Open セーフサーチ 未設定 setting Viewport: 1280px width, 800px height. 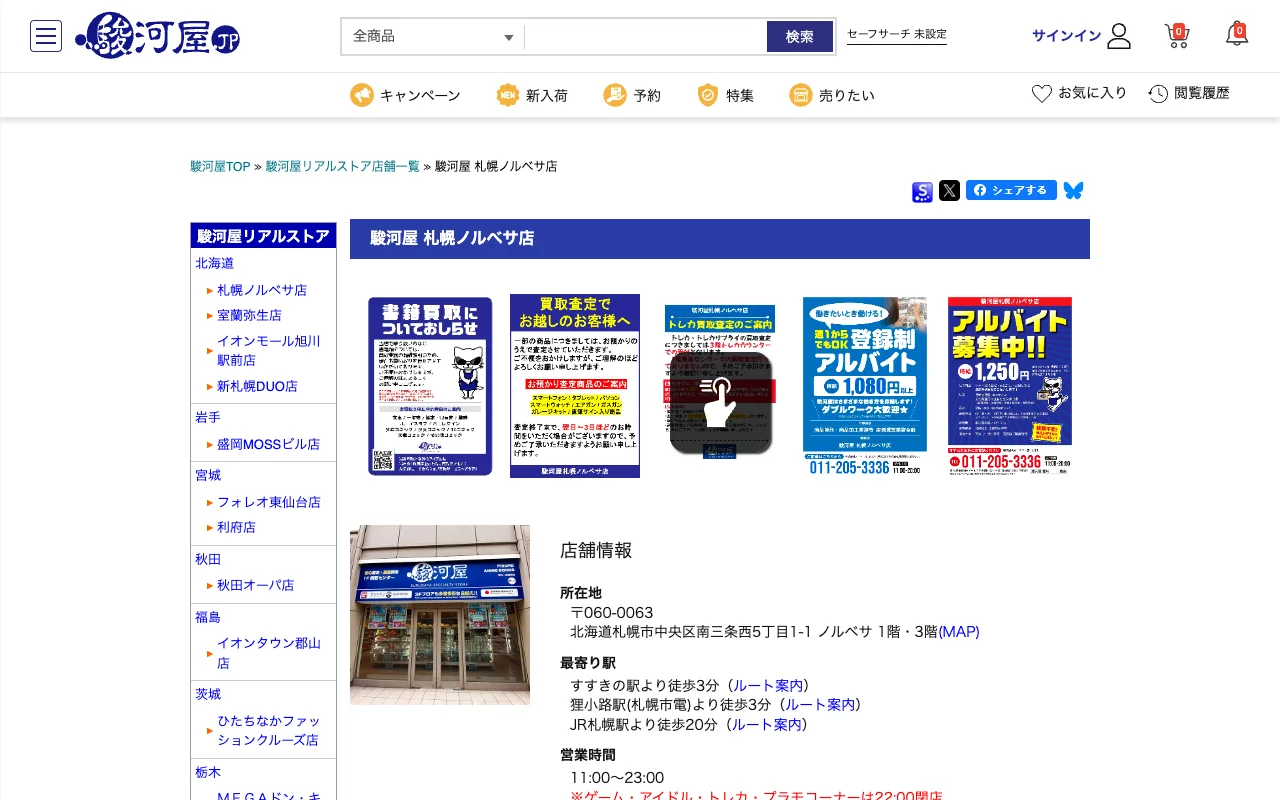pos(897,34)
